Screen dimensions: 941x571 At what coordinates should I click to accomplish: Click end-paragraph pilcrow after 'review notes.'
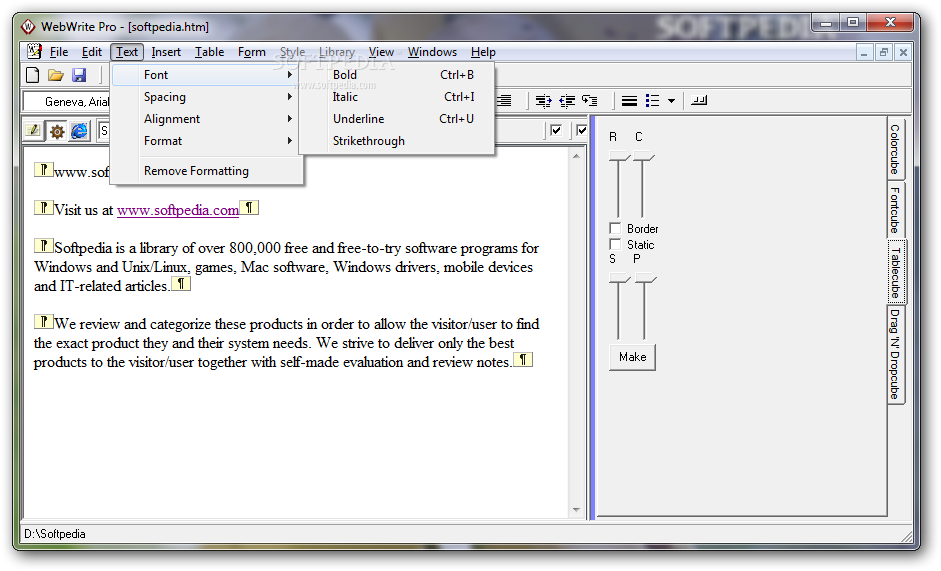(x=523, y=360)
